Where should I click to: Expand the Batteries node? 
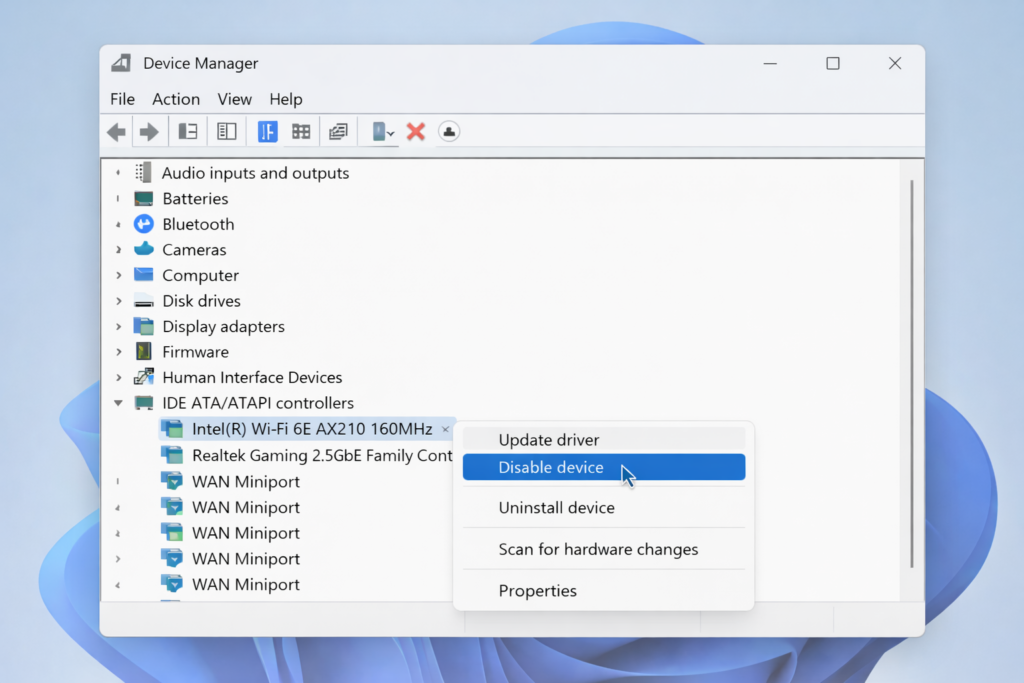118,199
